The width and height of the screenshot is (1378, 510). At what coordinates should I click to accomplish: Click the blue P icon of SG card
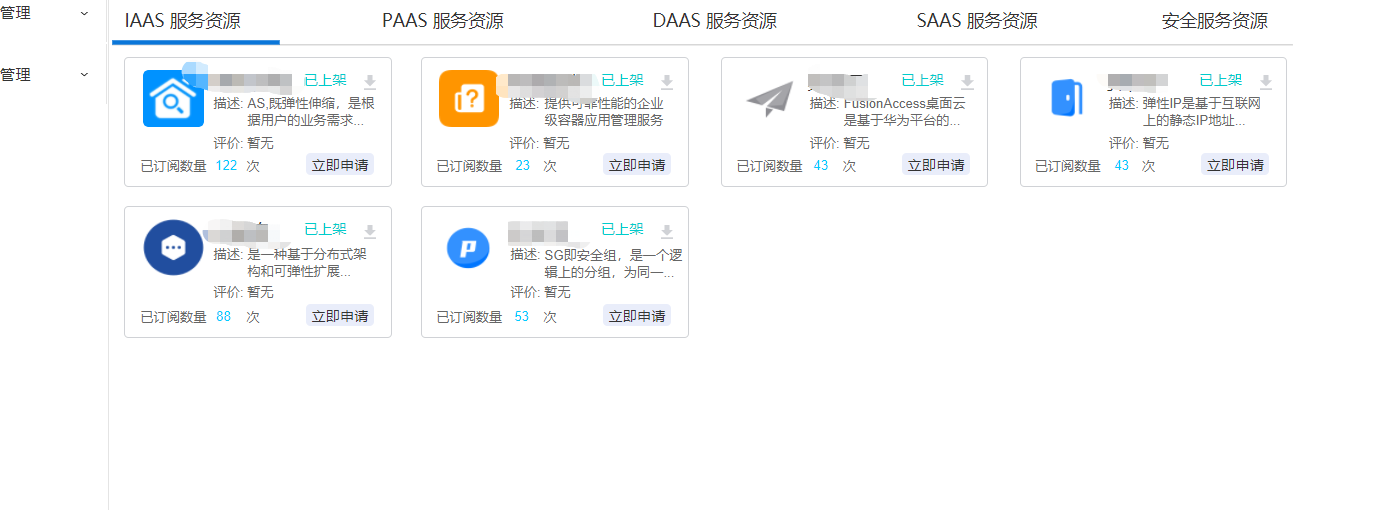coord(468,247)
